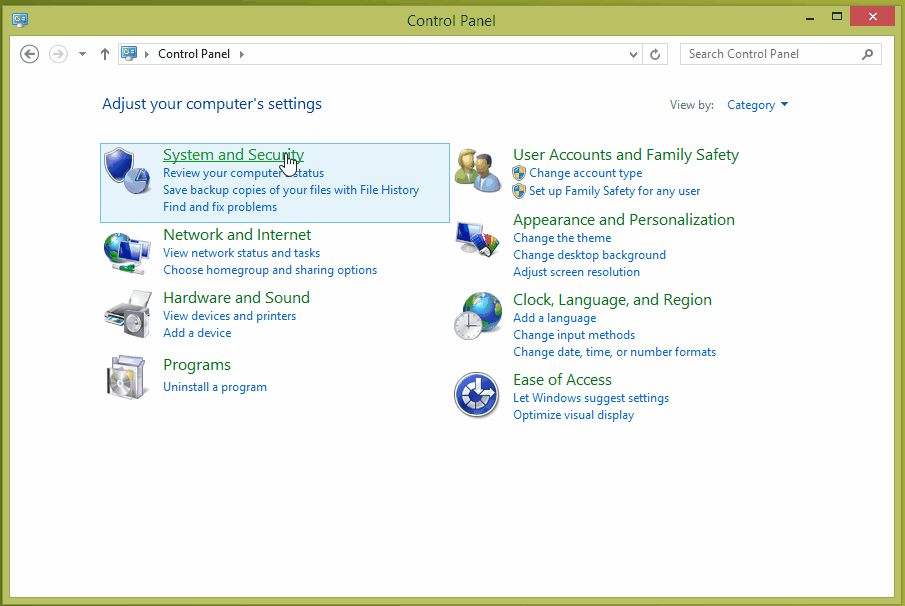The image size is (905, 606).
Task: Go forward with the Forward arrow
Action: point(58,54)
